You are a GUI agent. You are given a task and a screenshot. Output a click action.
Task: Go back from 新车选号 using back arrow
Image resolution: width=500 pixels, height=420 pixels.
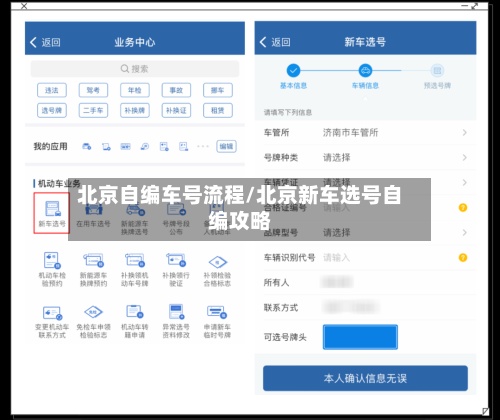tap(263, 42)
